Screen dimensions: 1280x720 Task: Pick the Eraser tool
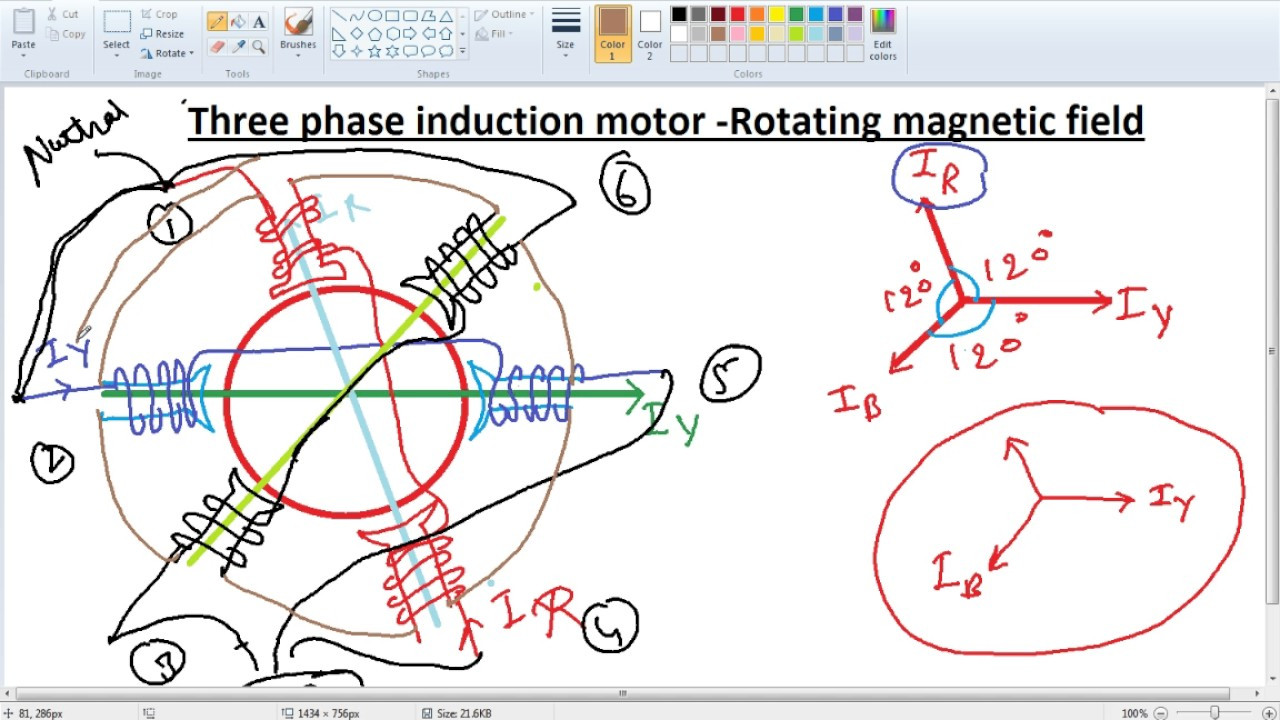point(216,47)
